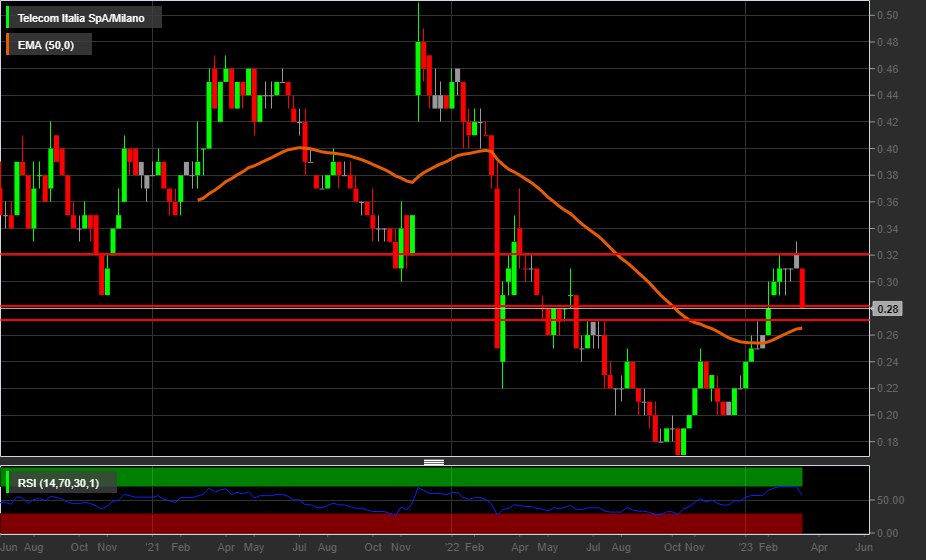Click the 50.00 RSI axis label
This screenshot has height=560, width=926.
[890, 500]
